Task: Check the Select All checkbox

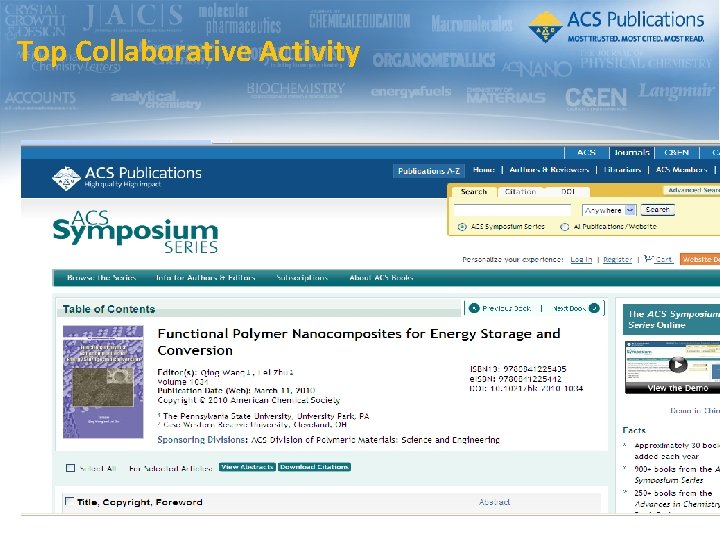Action: coord(70,468)
